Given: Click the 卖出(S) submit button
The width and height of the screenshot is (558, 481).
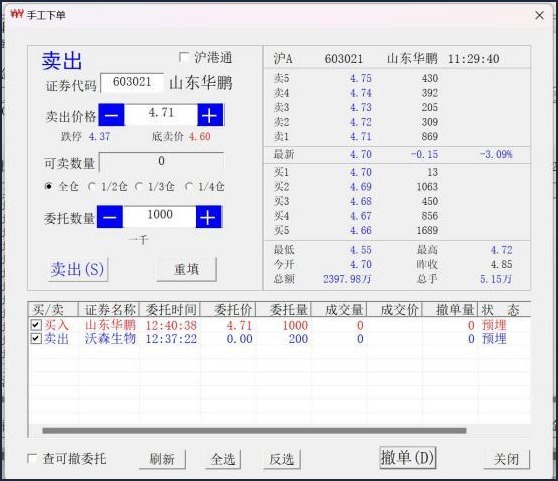Looking at the screenshot, I should click(x=78, y=269).
